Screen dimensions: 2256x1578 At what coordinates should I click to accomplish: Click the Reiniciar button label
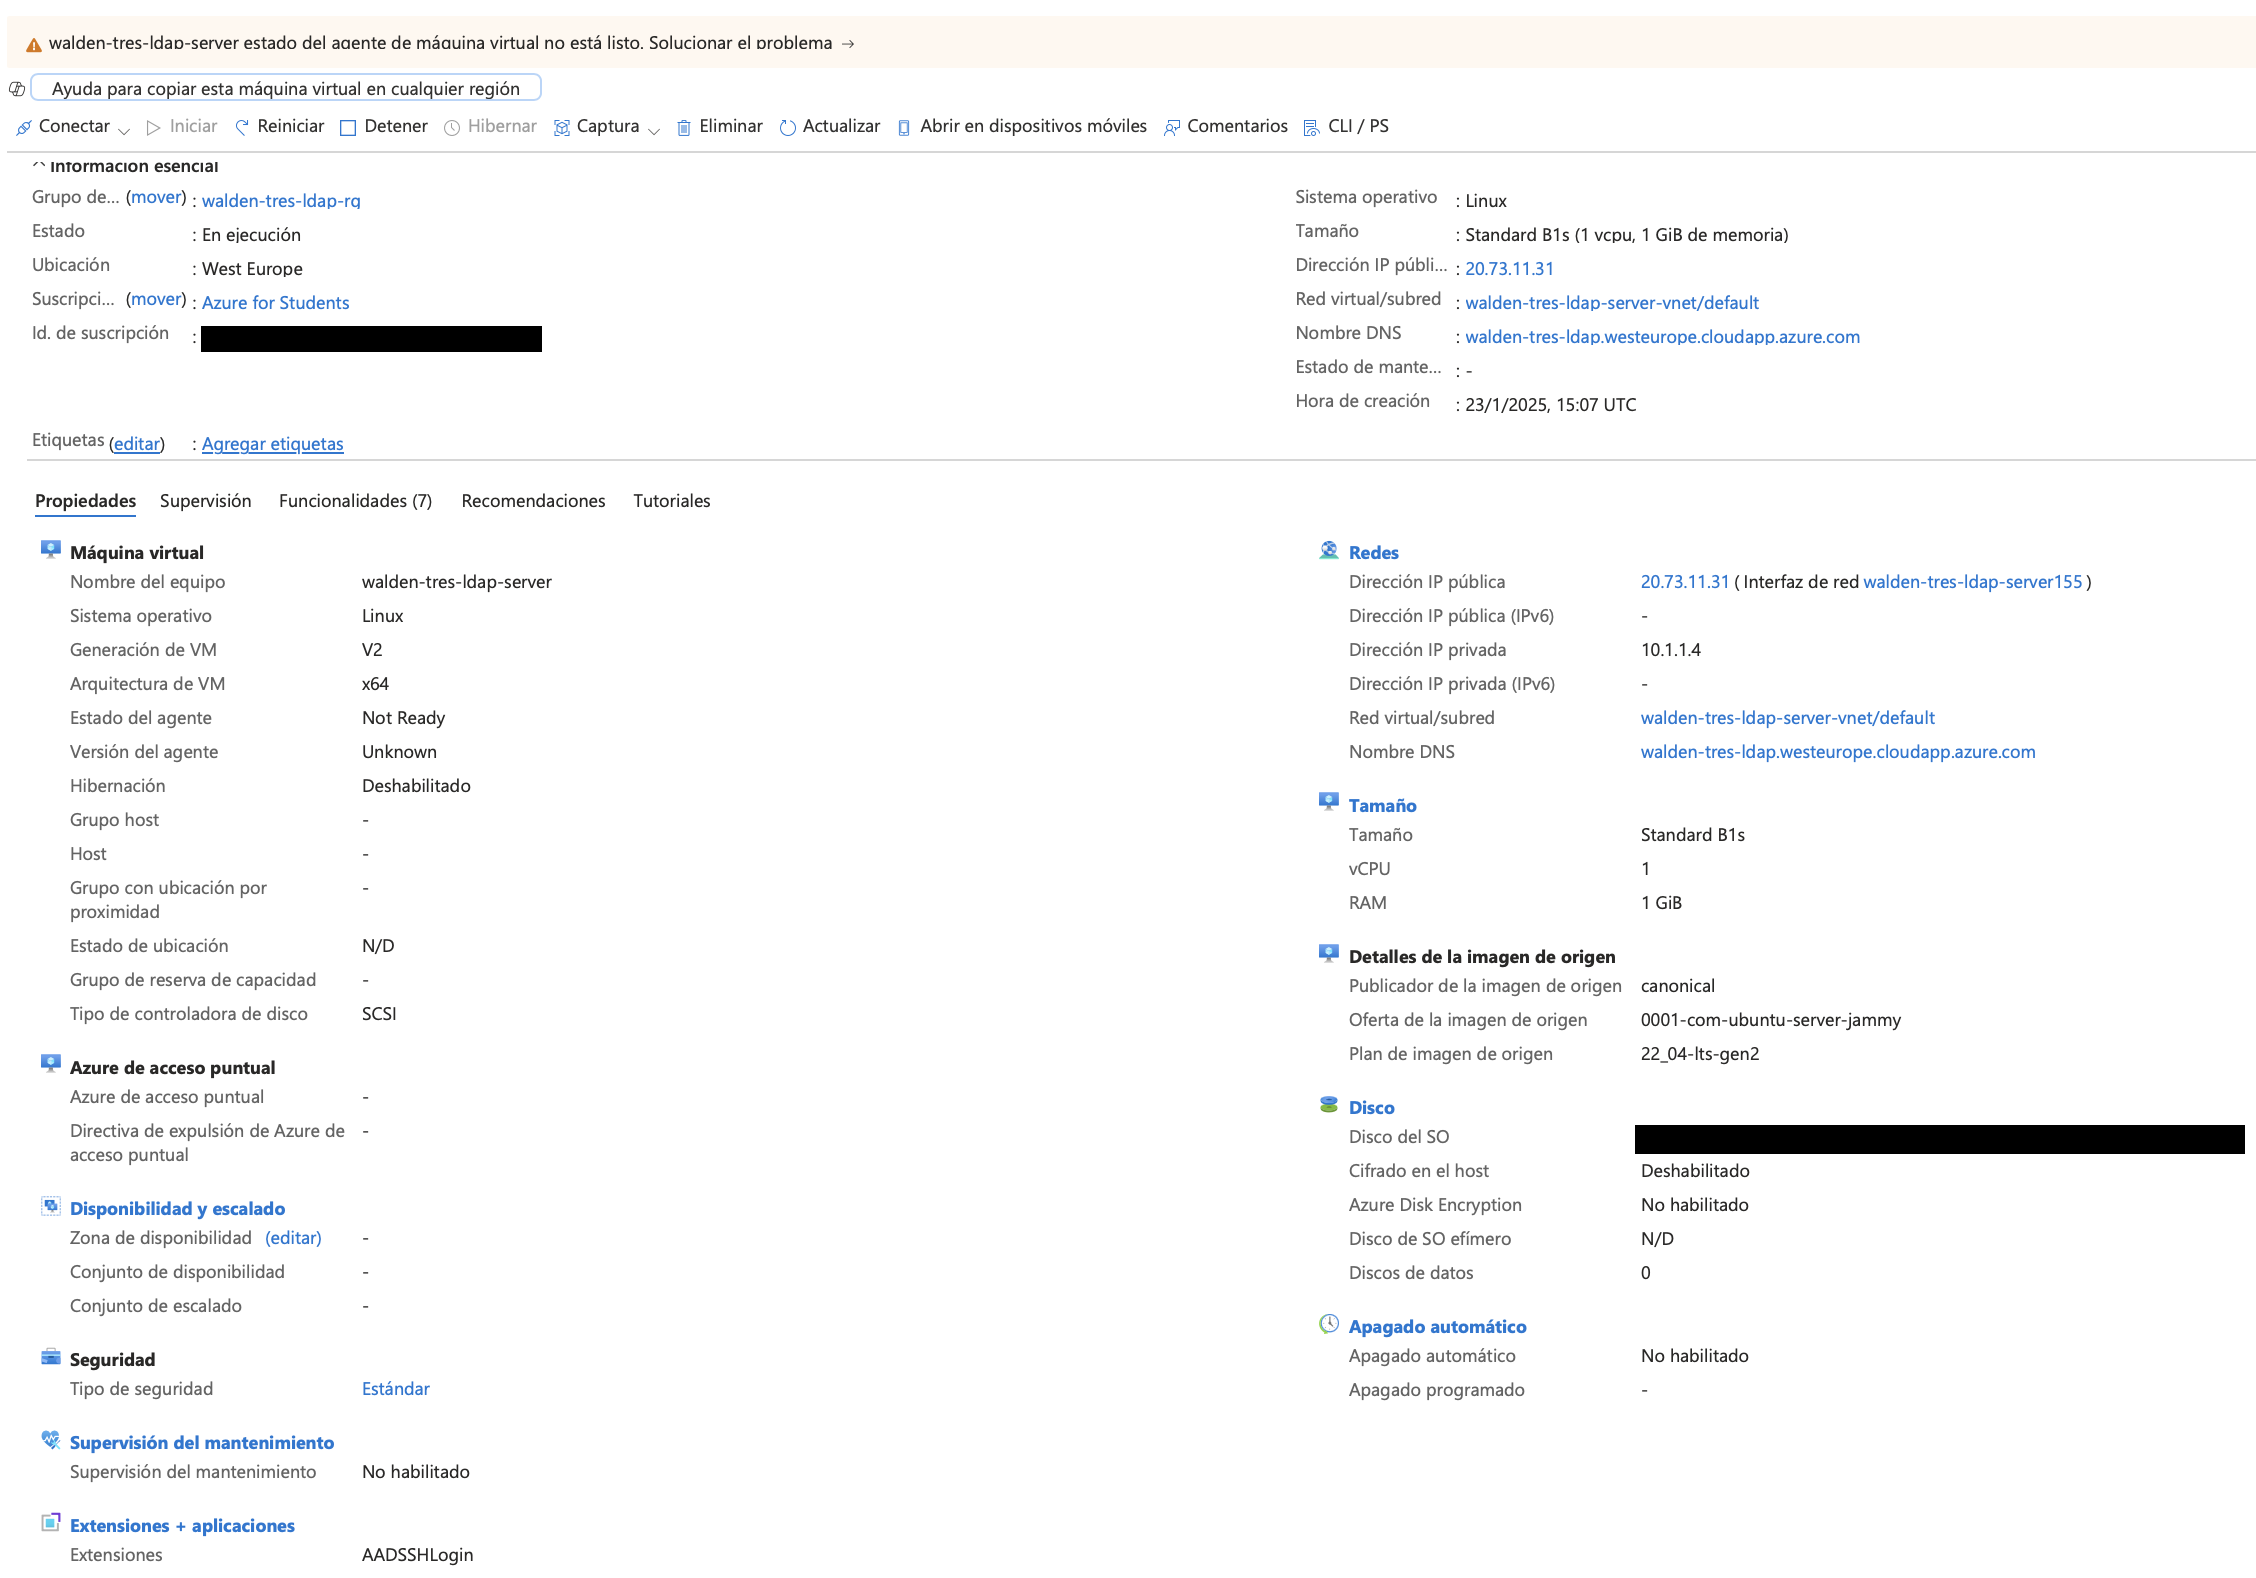290,126
